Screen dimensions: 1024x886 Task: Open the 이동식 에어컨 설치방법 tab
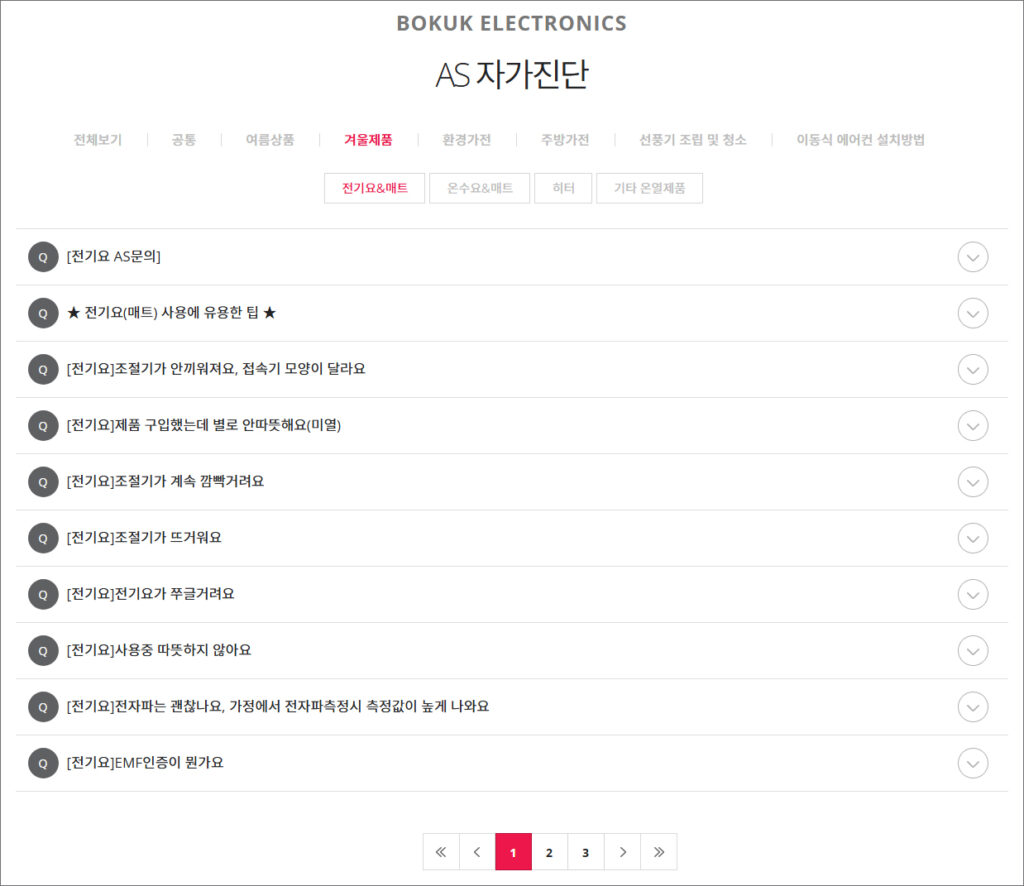860,140
